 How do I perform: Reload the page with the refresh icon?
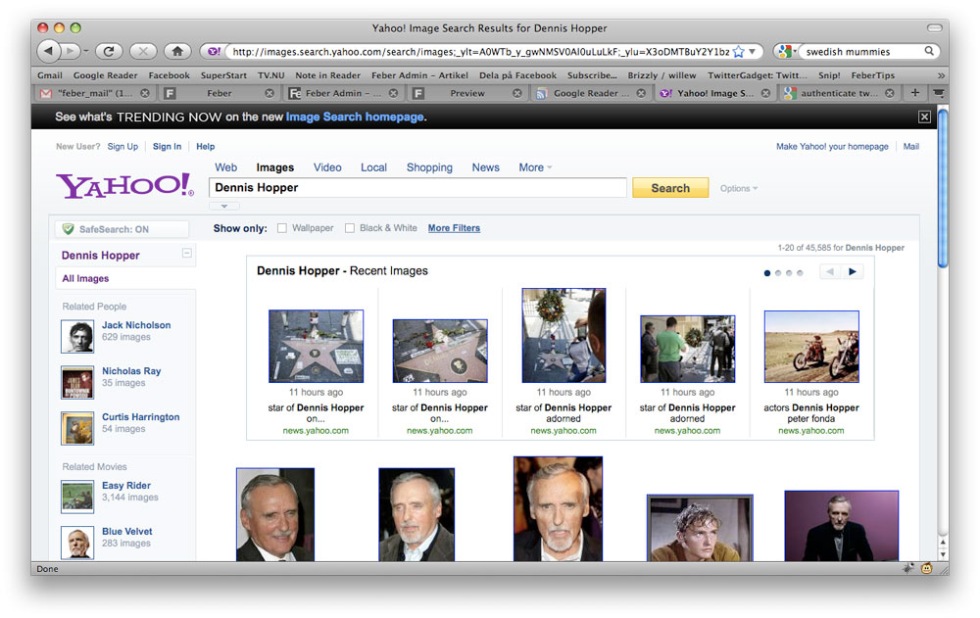click(x=108, y=51)
